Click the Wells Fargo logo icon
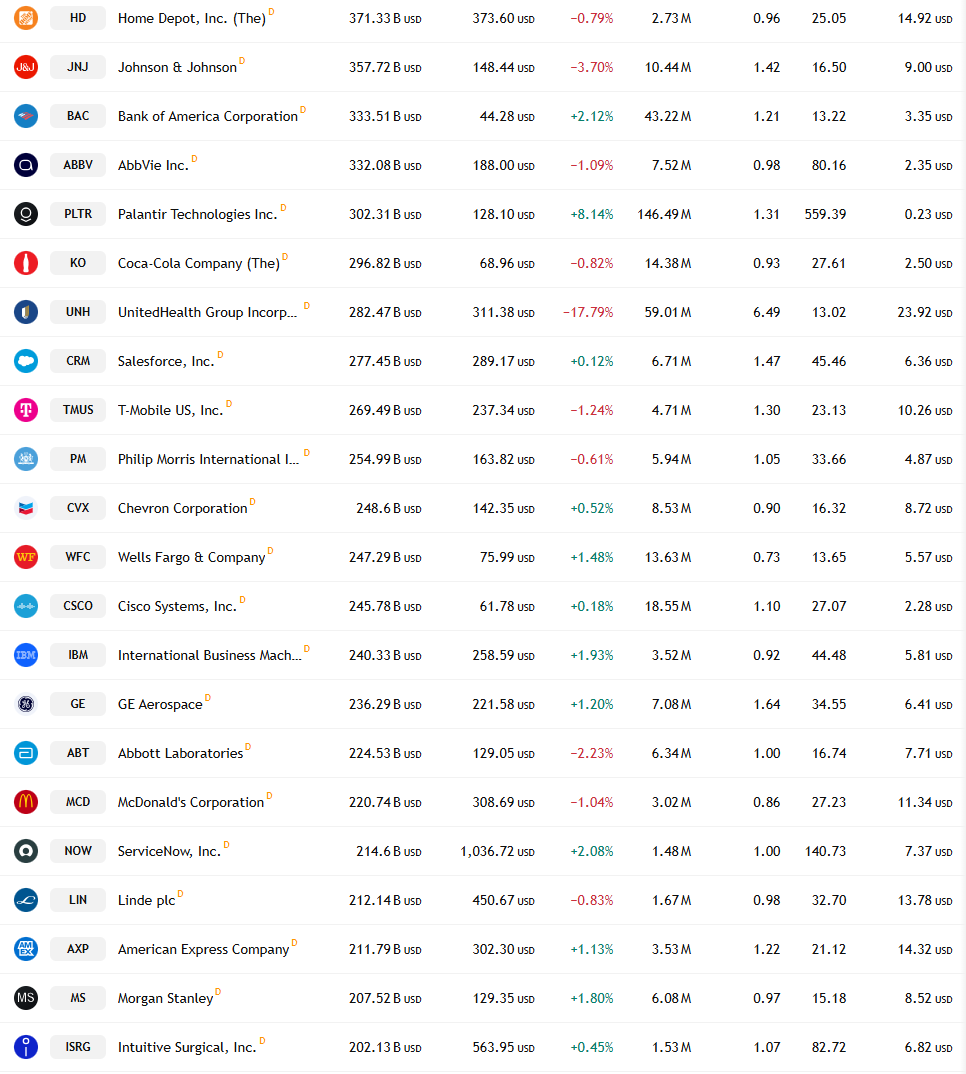This screenshot has width=966, height=1074. tap(26, 557)
